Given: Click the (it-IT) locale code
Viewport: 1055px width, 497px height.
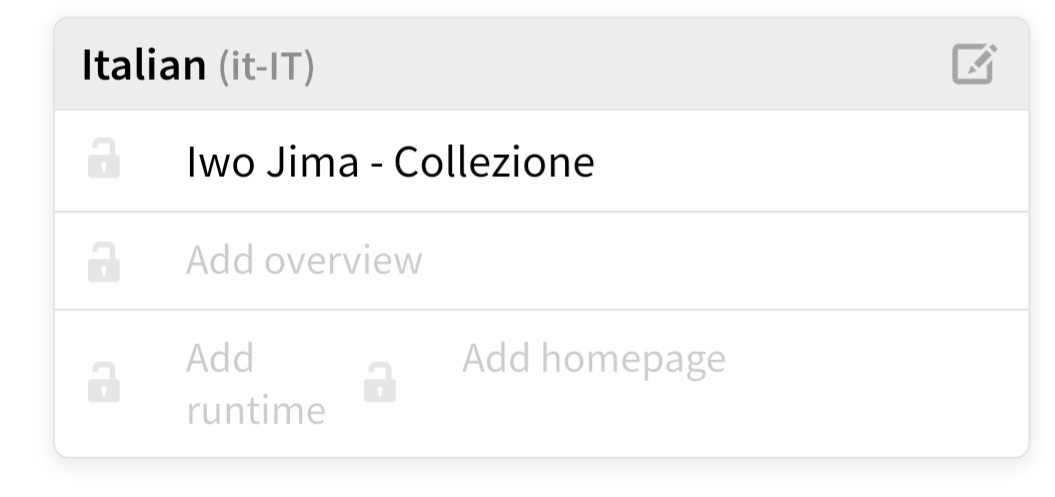Looking at the screenshot, I should pyautogui.click(x=266, y=68).
